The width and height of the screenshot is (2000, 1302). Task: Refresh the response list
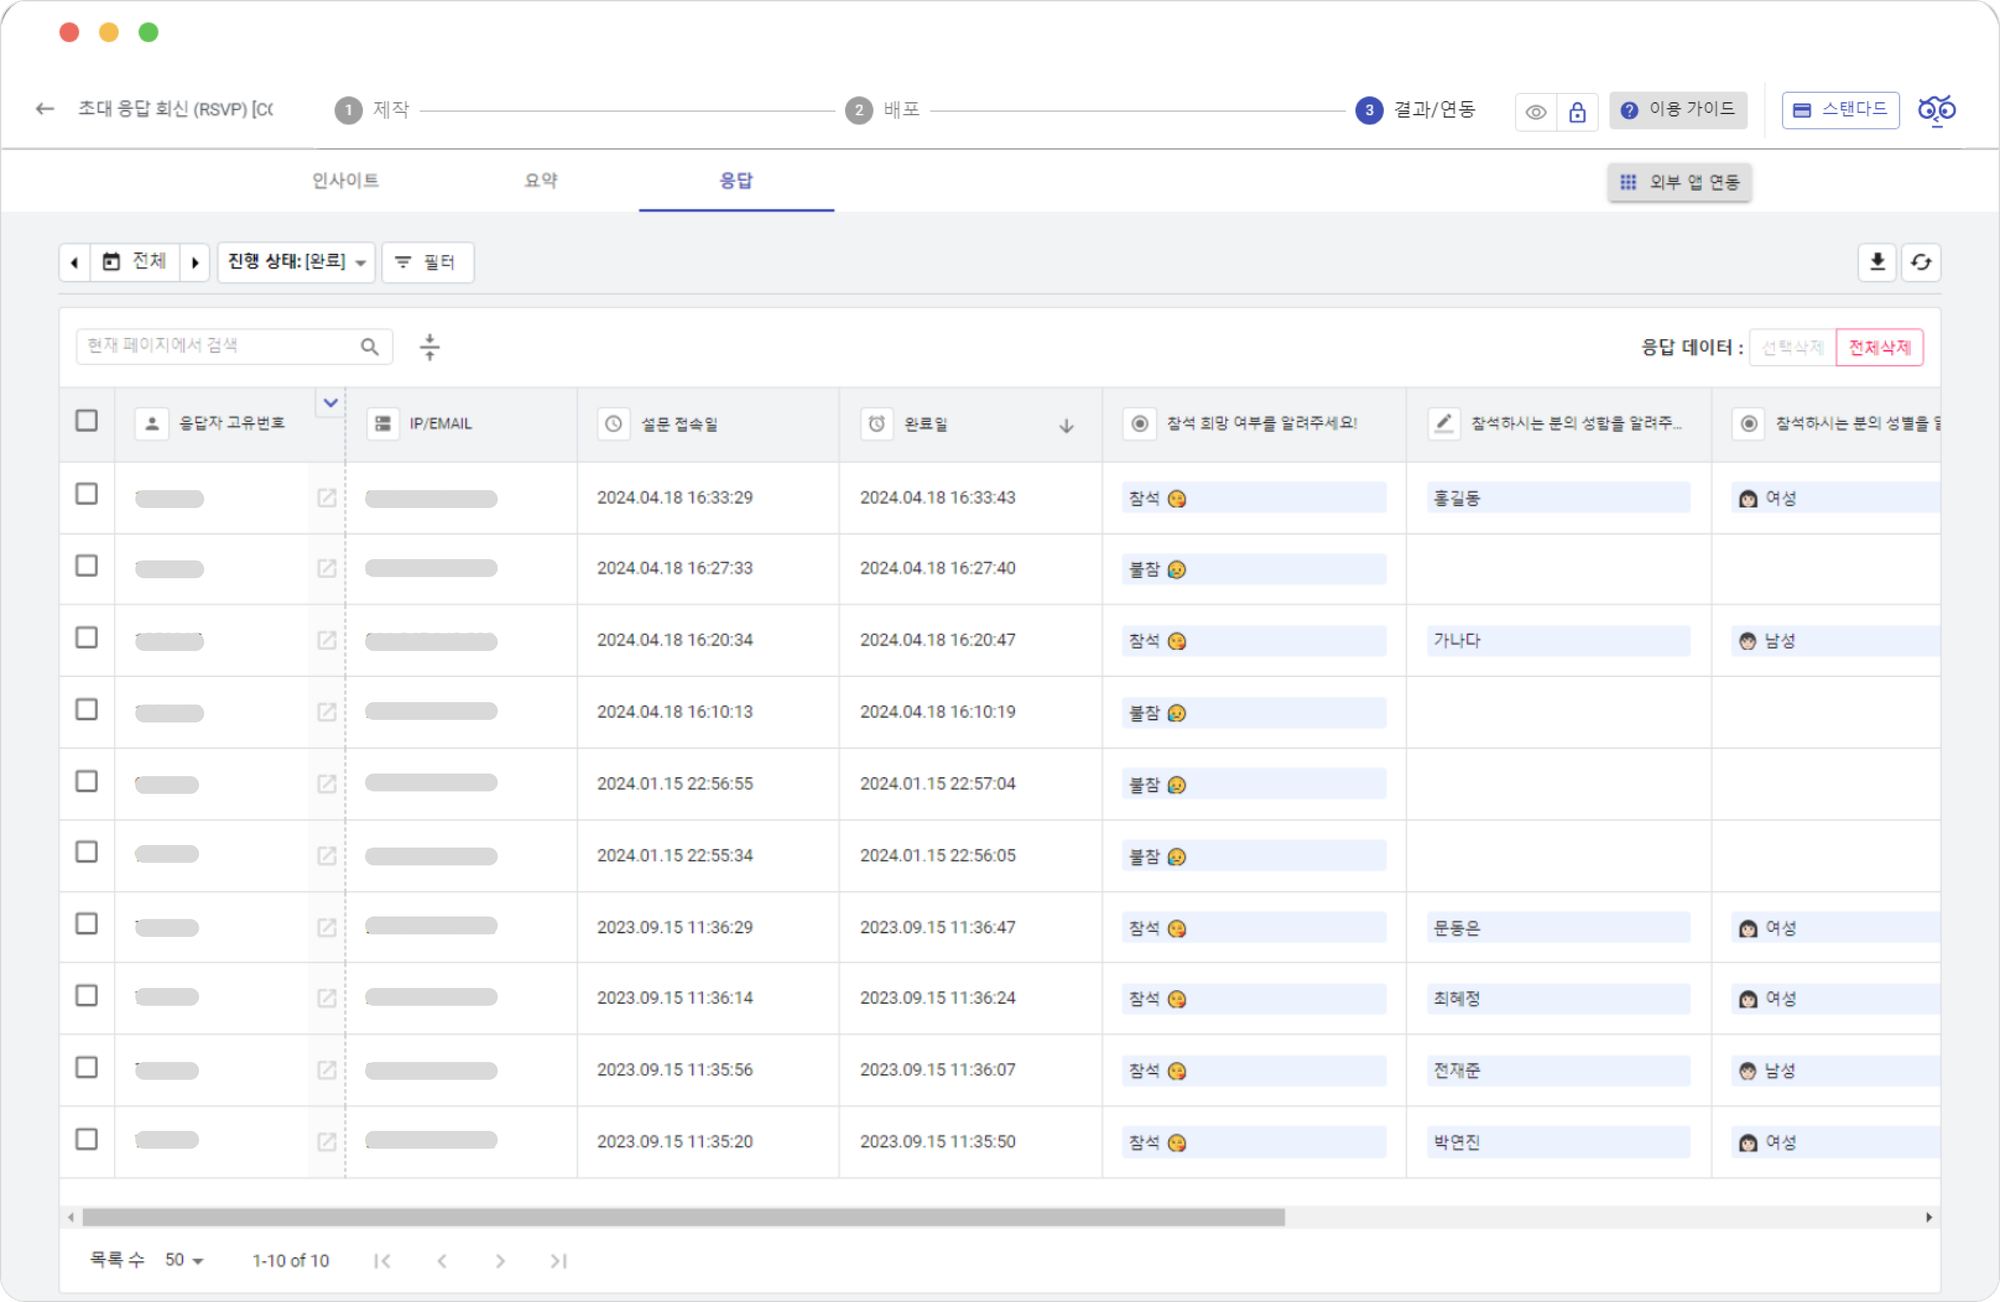[1921, 262]
